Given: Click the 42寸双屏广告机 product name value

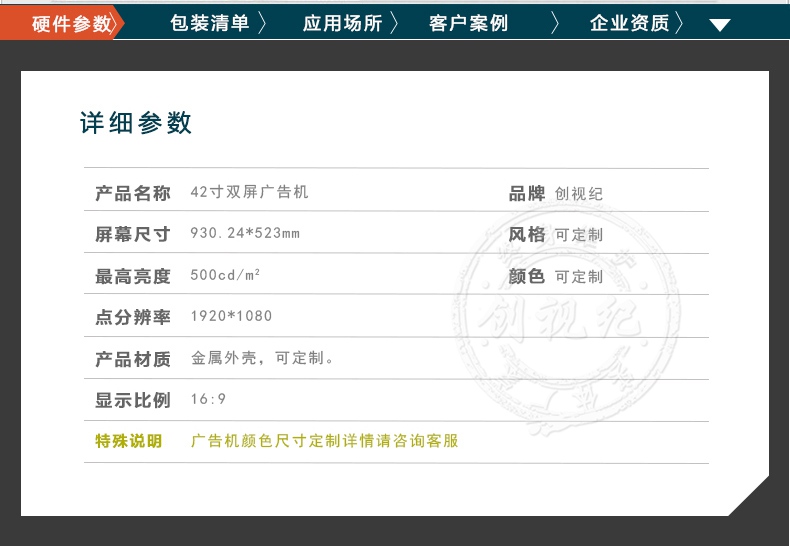Looking at the screenshot, I should coord(249,192).
